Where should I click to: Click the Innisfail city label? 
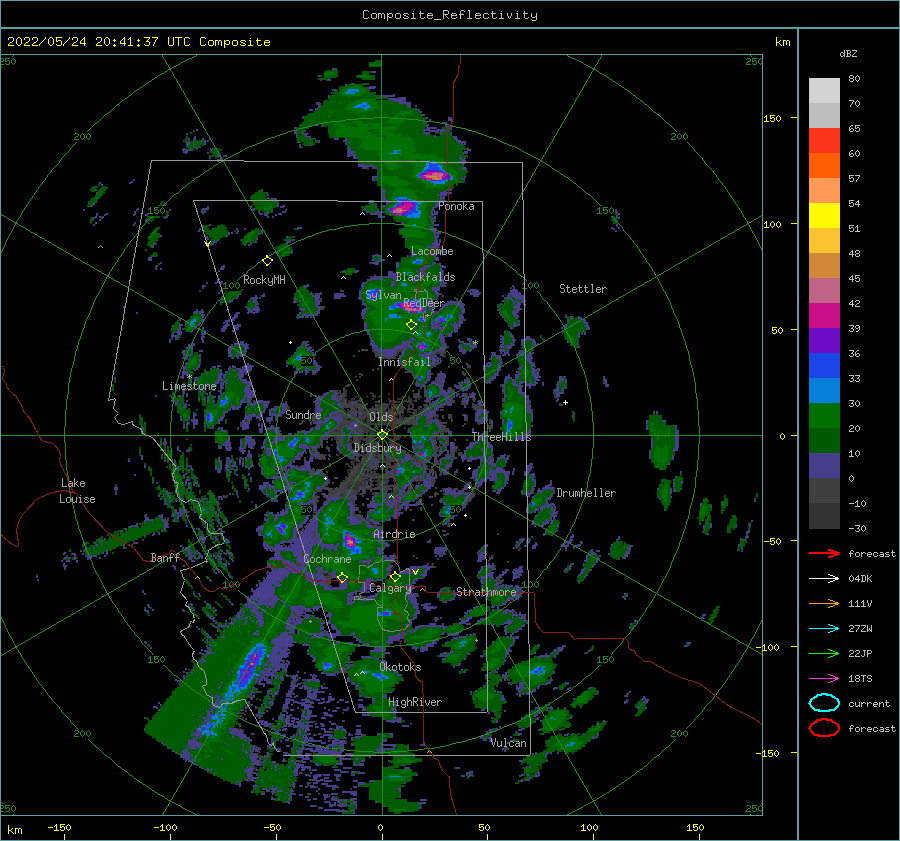click(404, 362)
